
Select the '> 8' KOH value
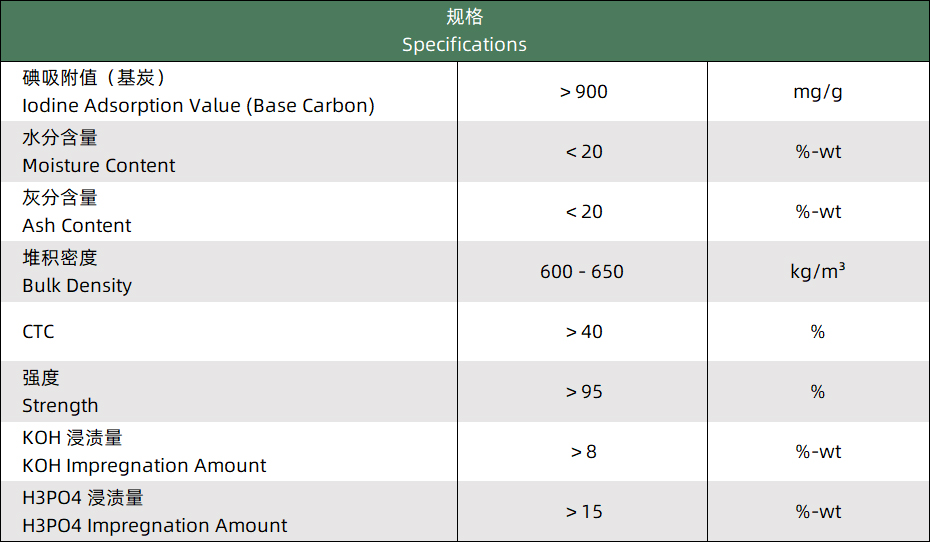pyautogui.click(x=584, y=452)
